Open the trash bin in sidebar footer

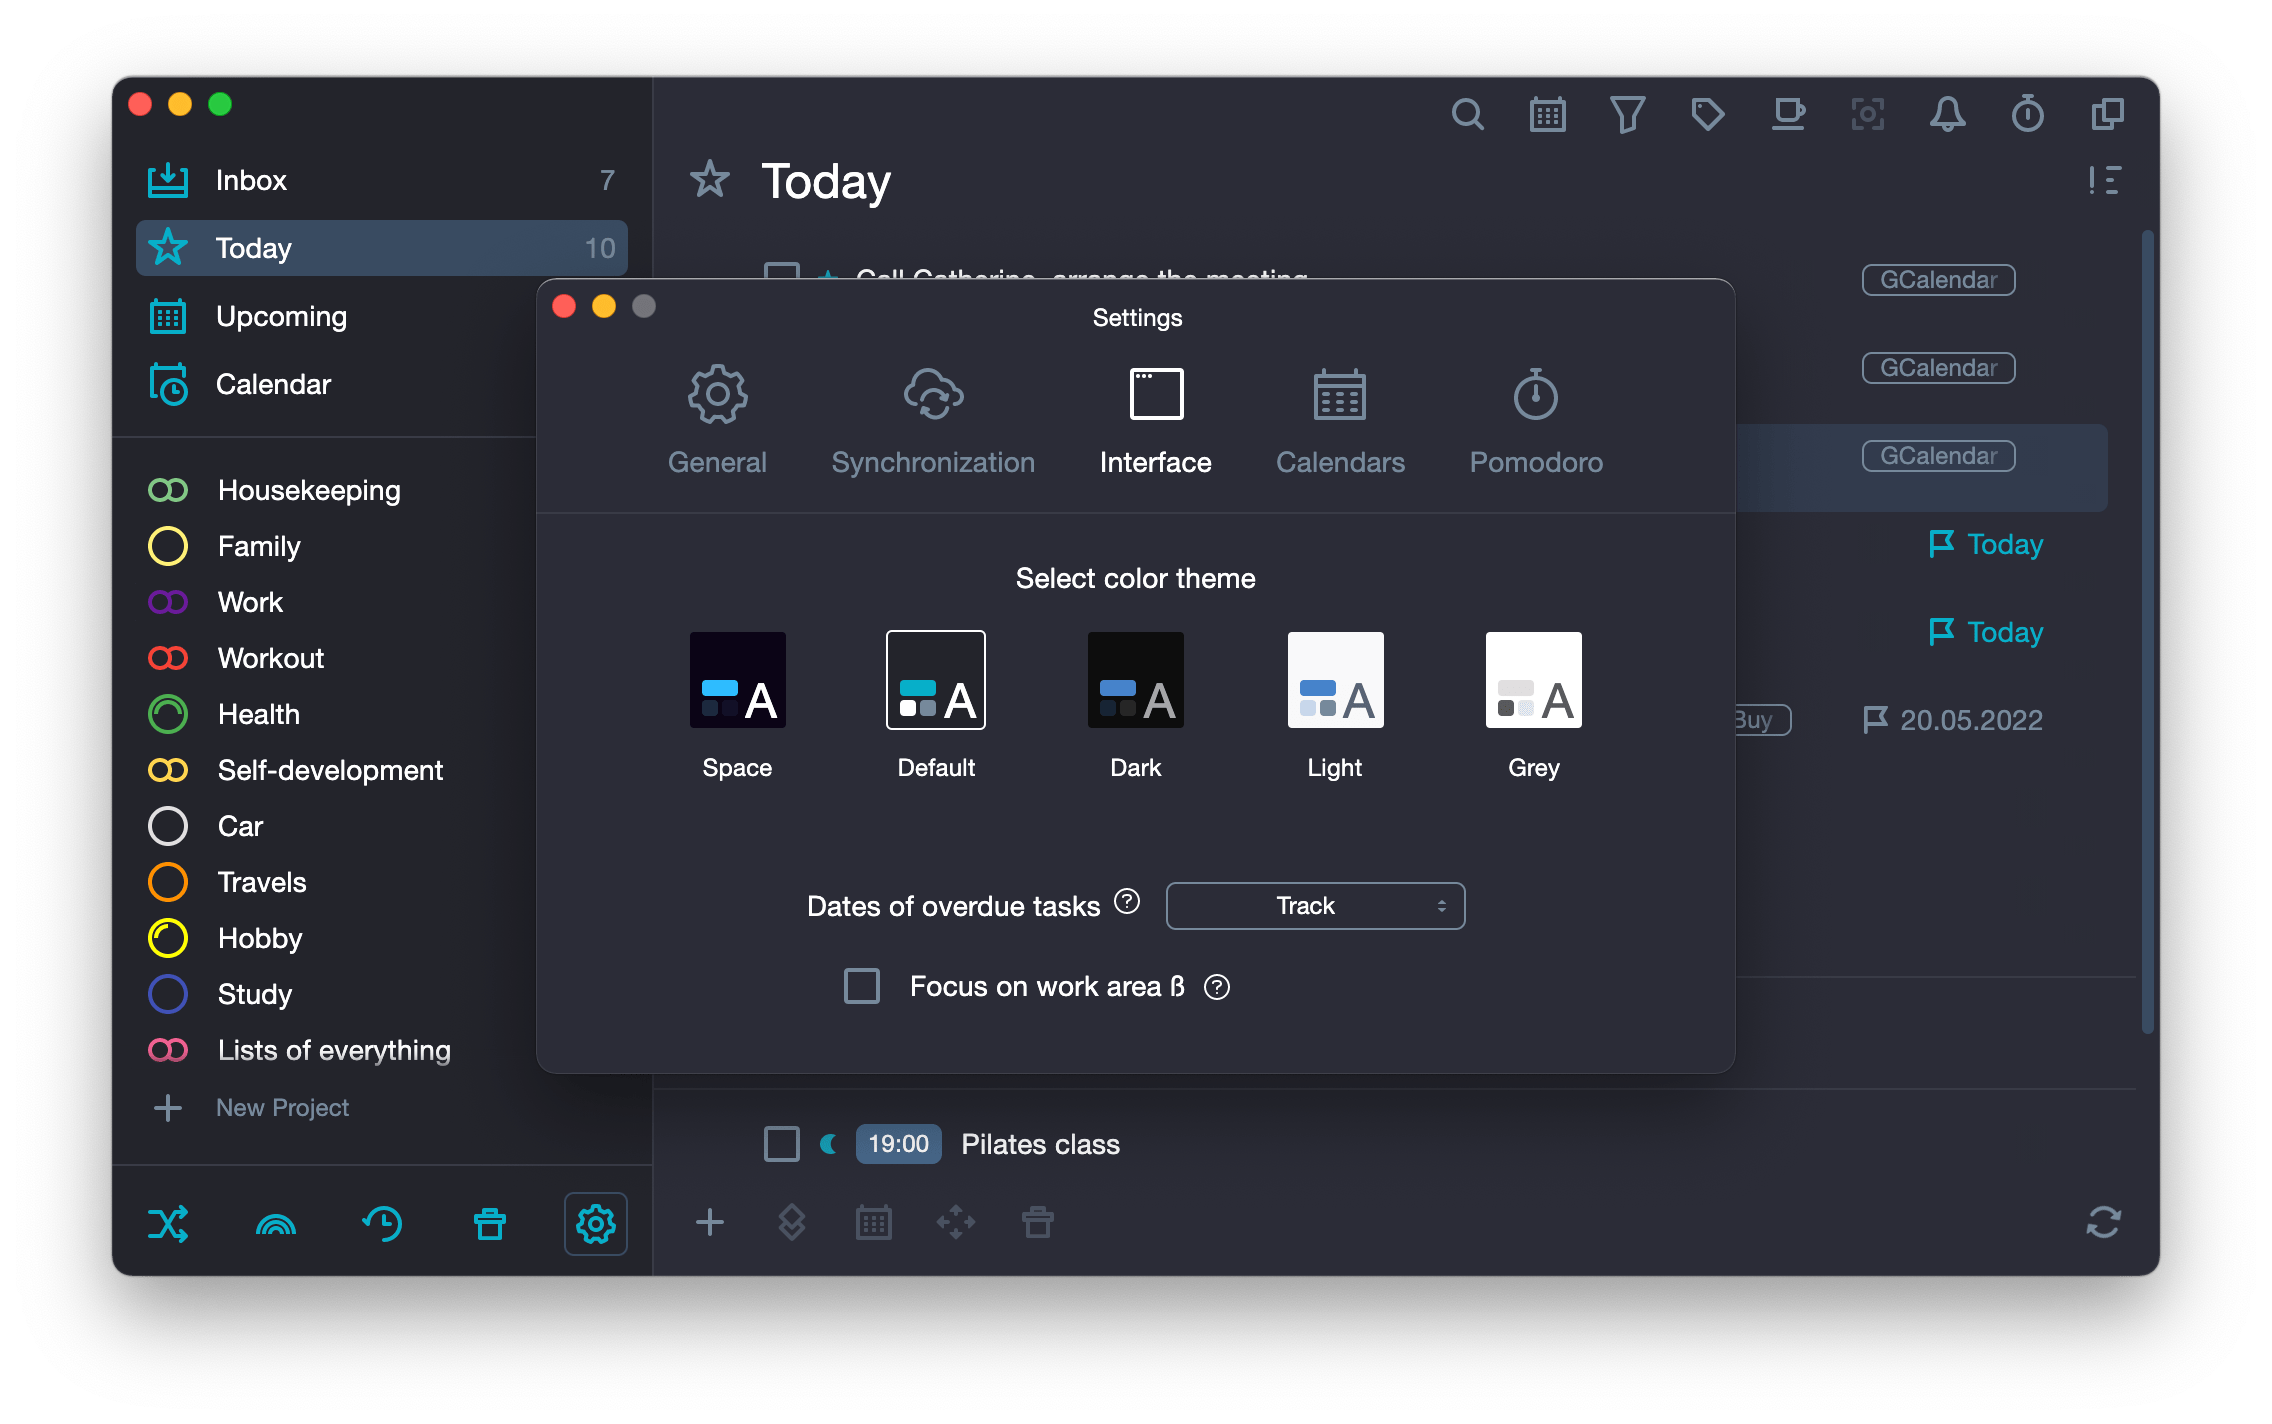[490, 1223]
